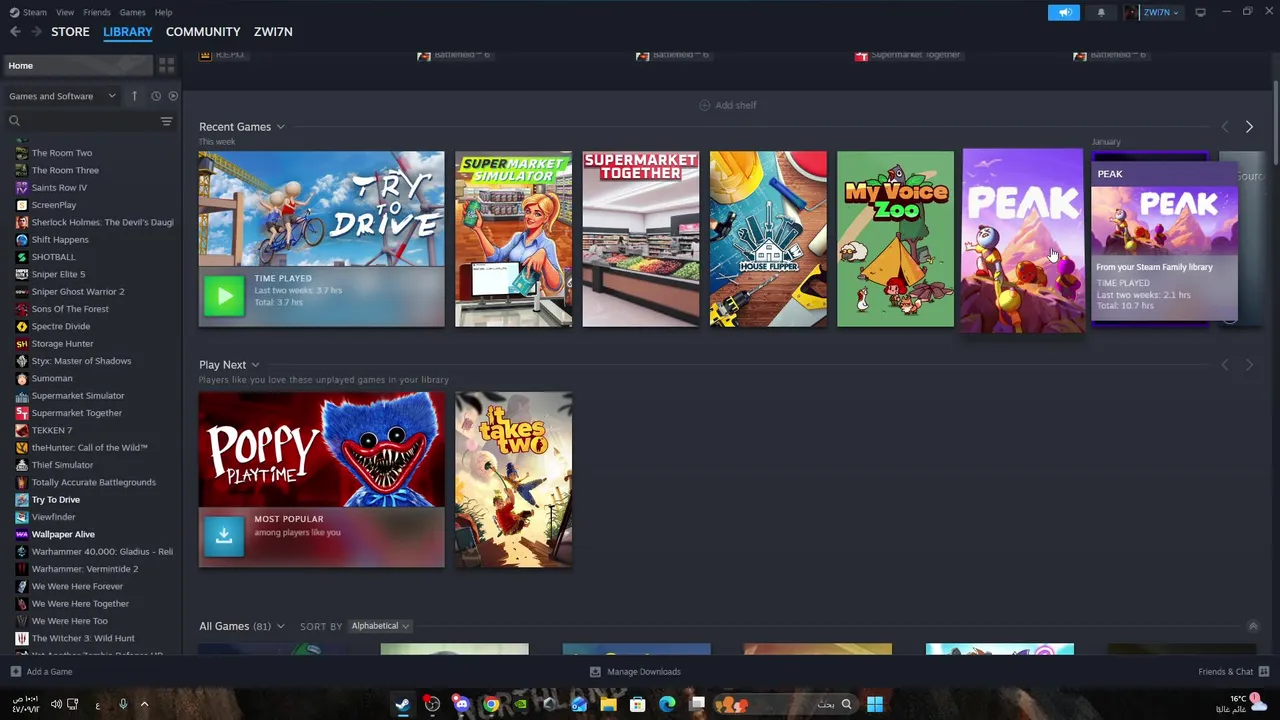This screenshot has height=720, width=1280.
Task: Click the TEKKEN 7 icon in the sidebar
Action: (x=21, y=430)
